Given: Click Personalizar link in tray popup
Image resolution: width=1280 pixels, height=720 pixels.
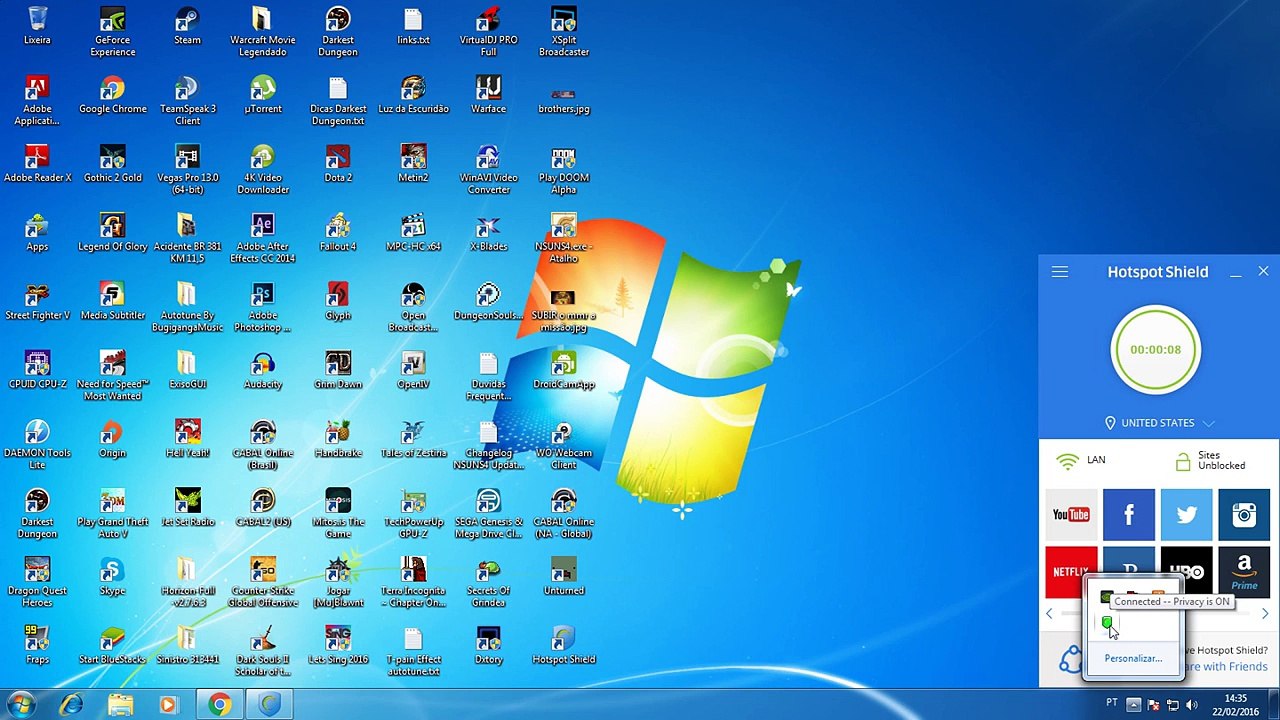Looking at the screenshot, I should (1133, 658).
